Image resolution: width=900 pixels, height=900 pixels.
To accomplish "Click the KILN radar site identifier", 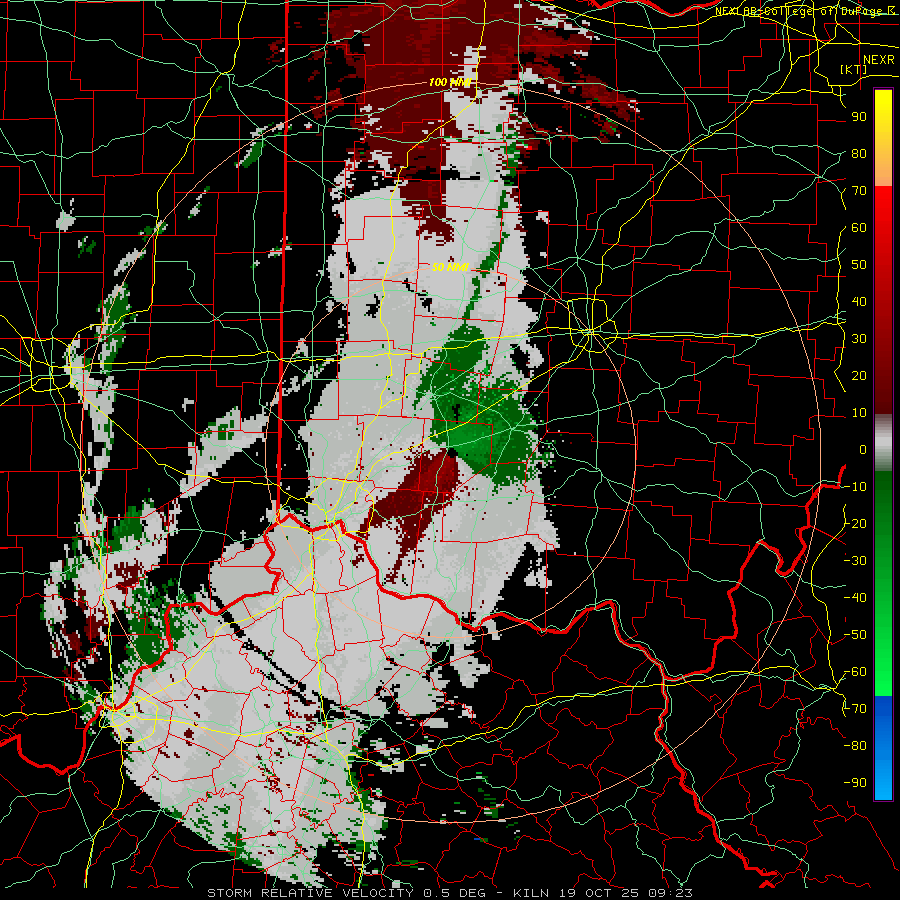I will tap(531, 893).
